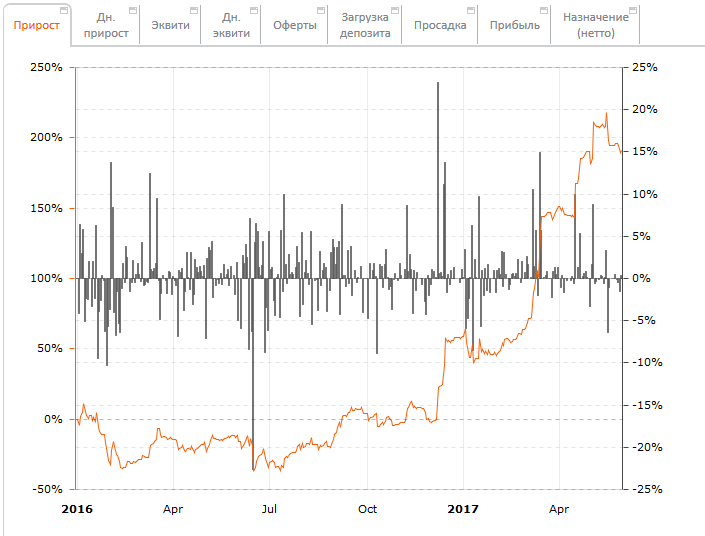Open the Загрузка депозита tab
This screenshot has height=536, width=705.
coord(363,25)
